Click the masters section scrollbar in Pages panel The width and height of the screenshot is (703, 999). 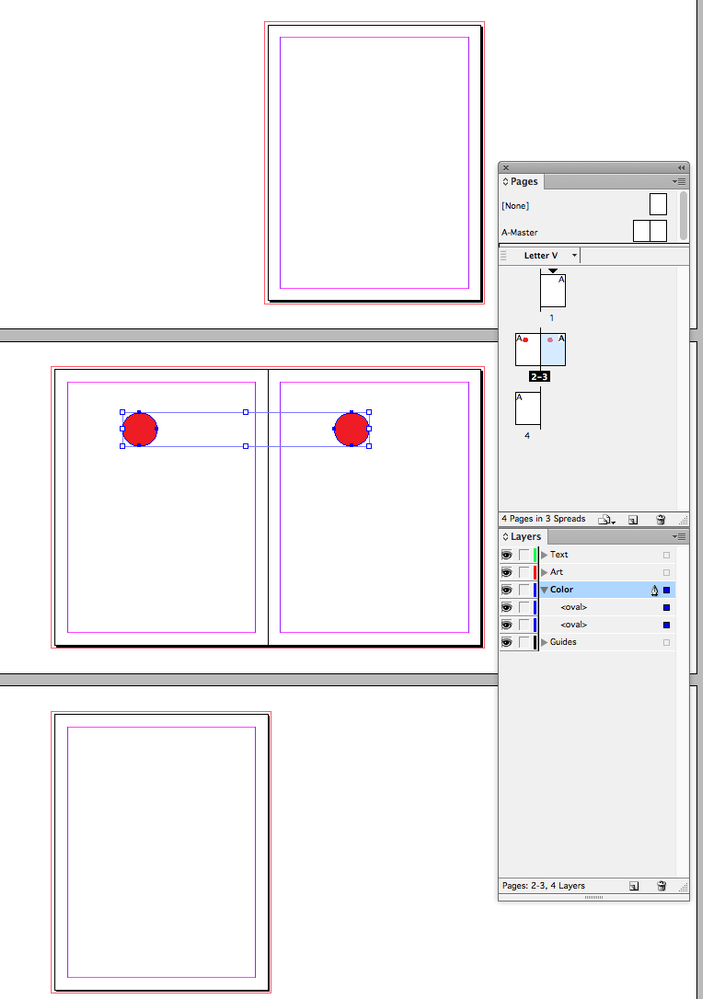point(684,215)
